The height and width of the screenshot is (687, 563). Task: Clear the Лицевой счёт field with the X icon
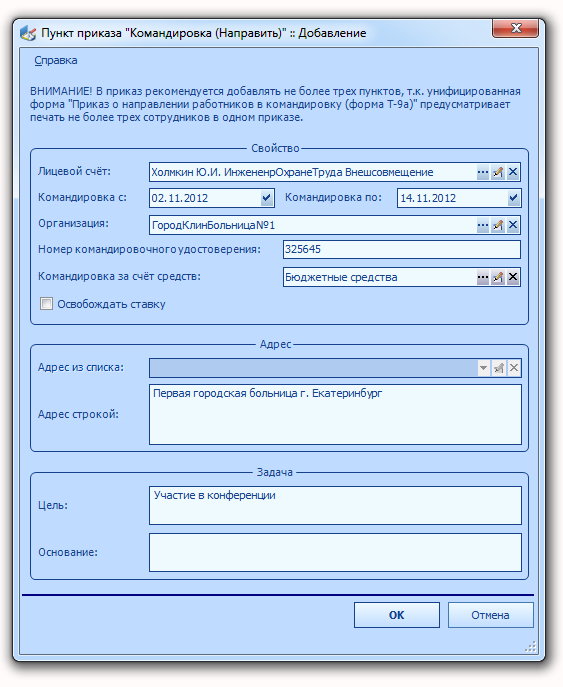513,172
